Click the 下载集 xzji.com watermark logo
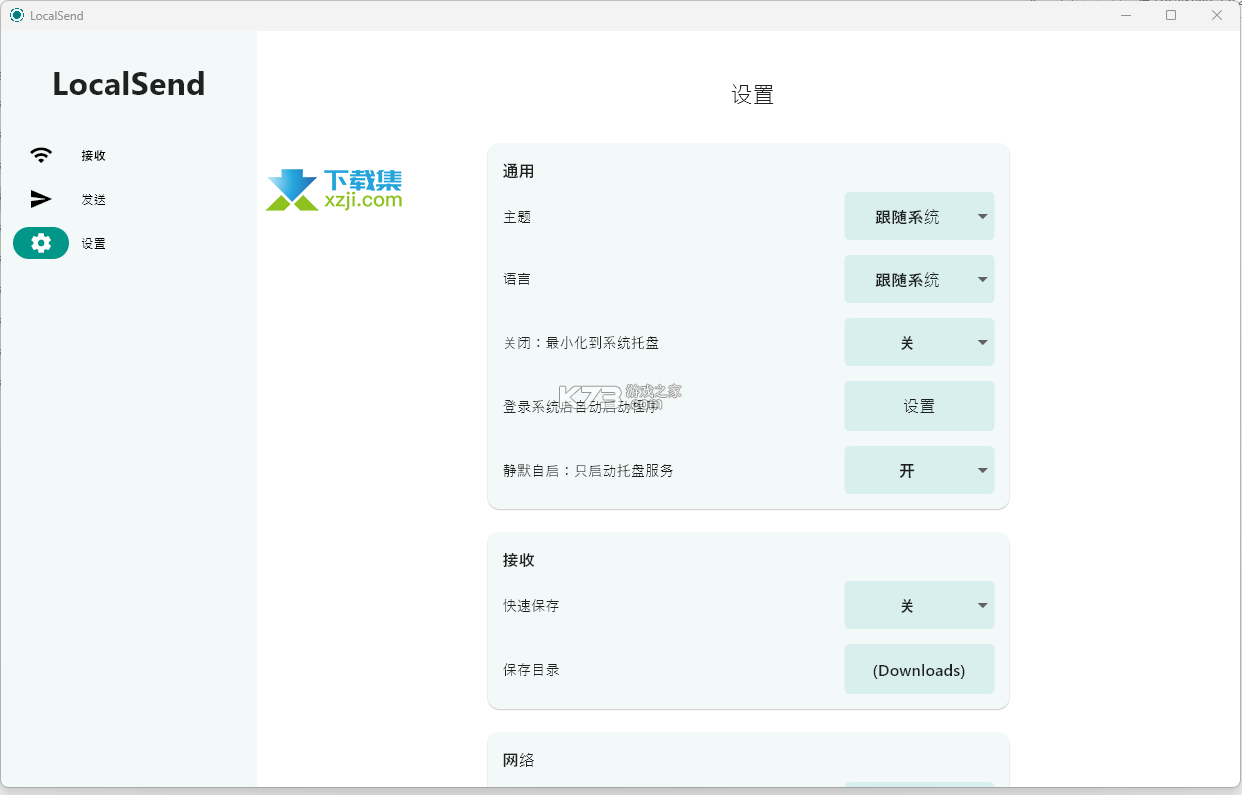The image size is (1242, 795). 334,189
